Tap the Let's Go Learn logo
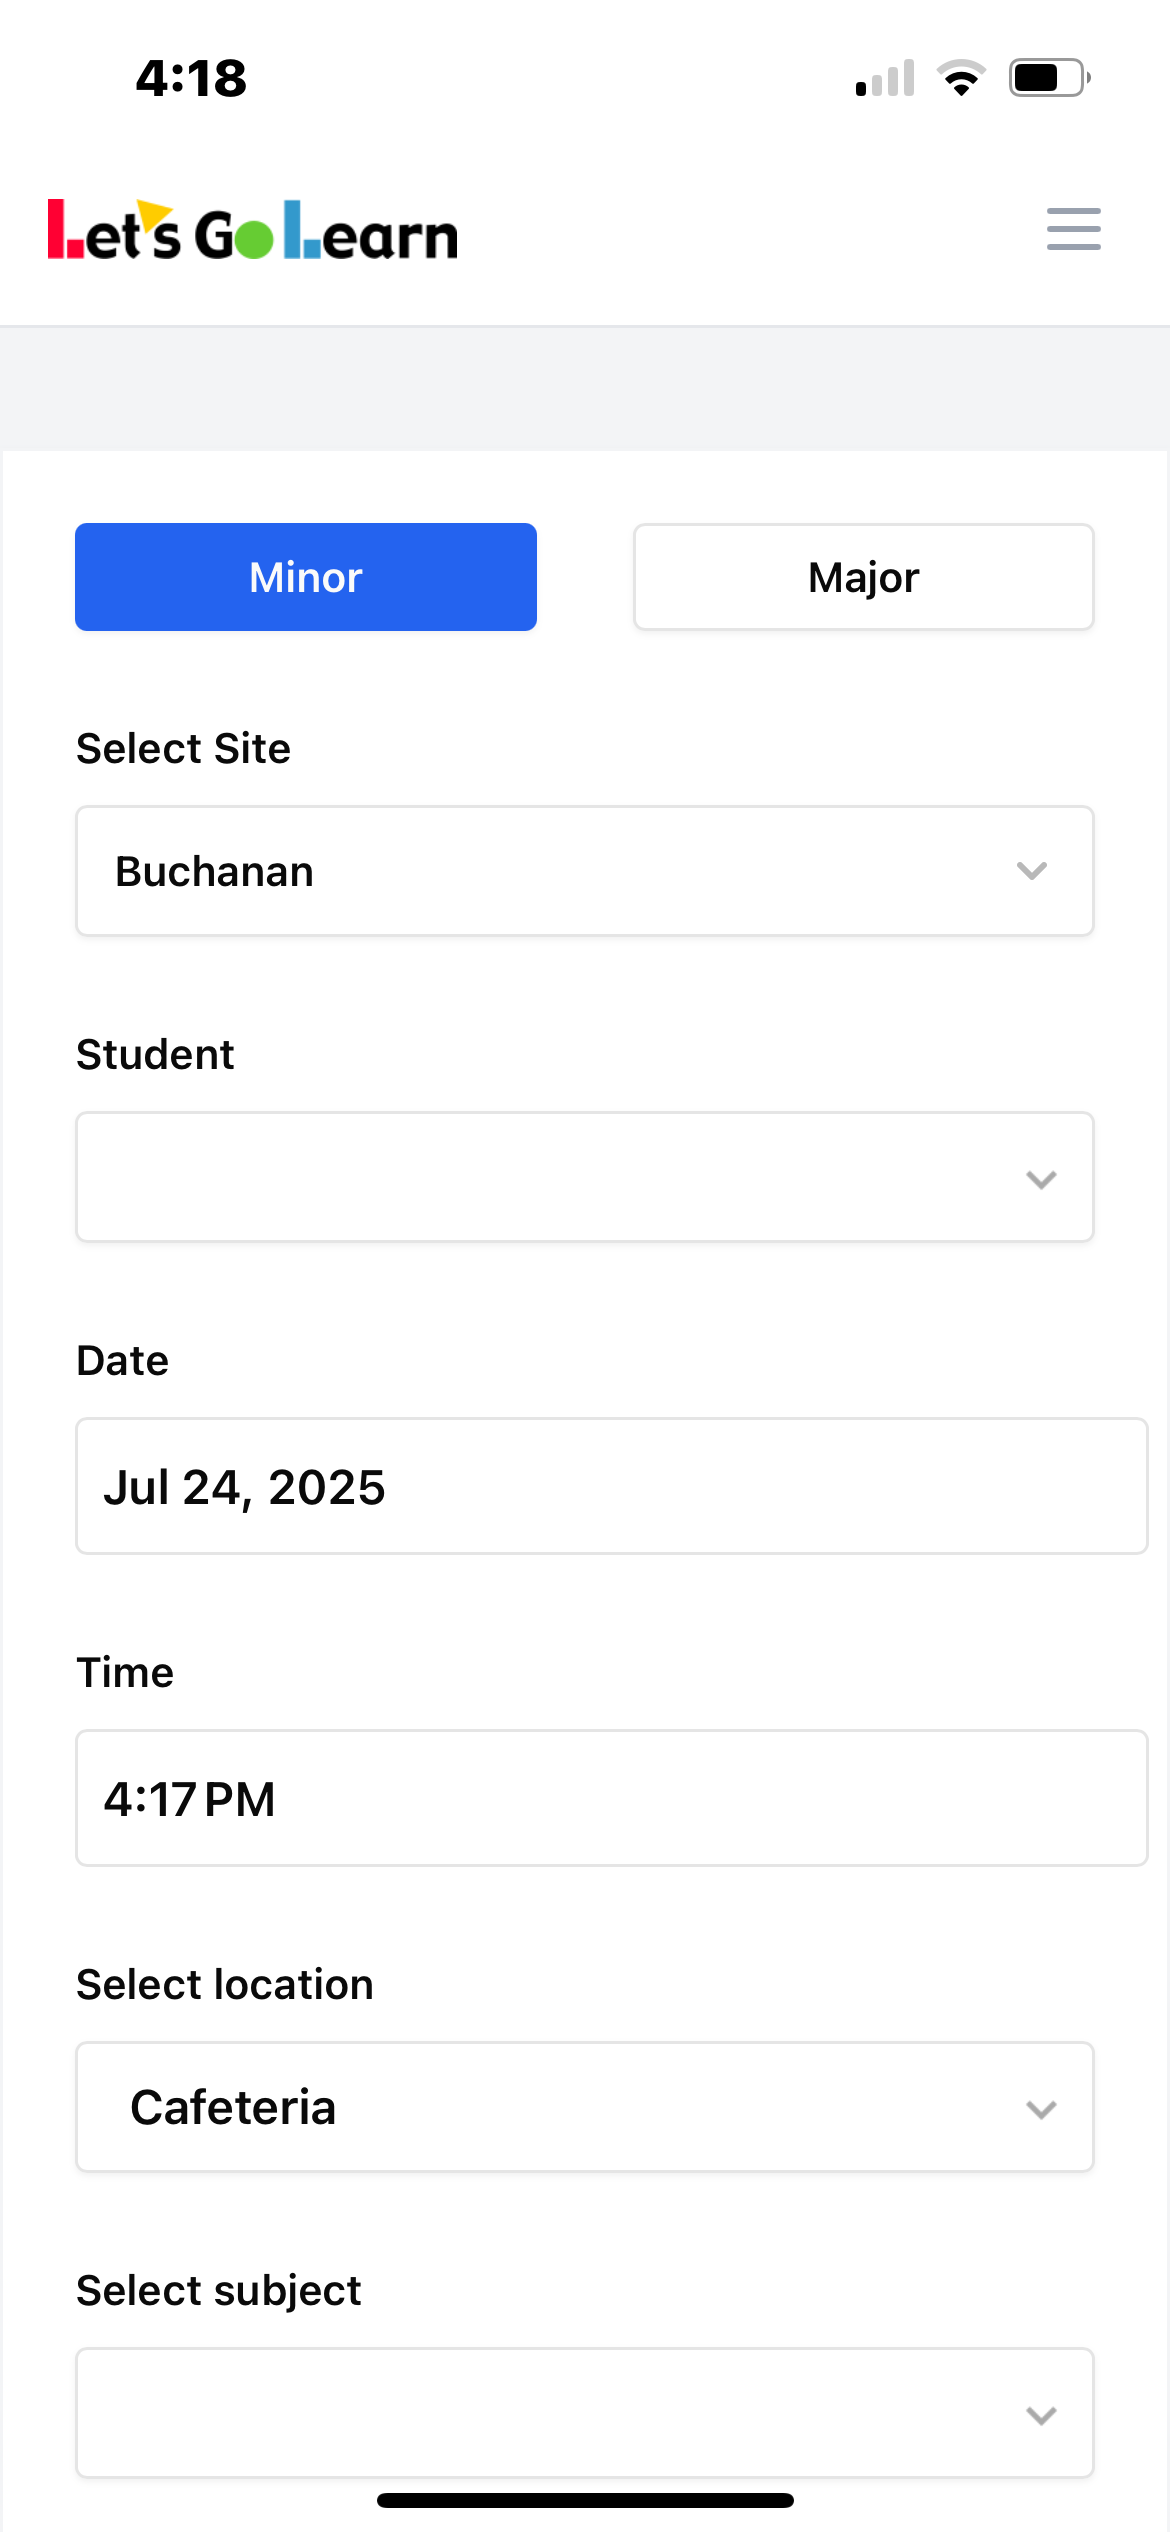This screenshot has width=1170, height=2532. pos(253,231)
